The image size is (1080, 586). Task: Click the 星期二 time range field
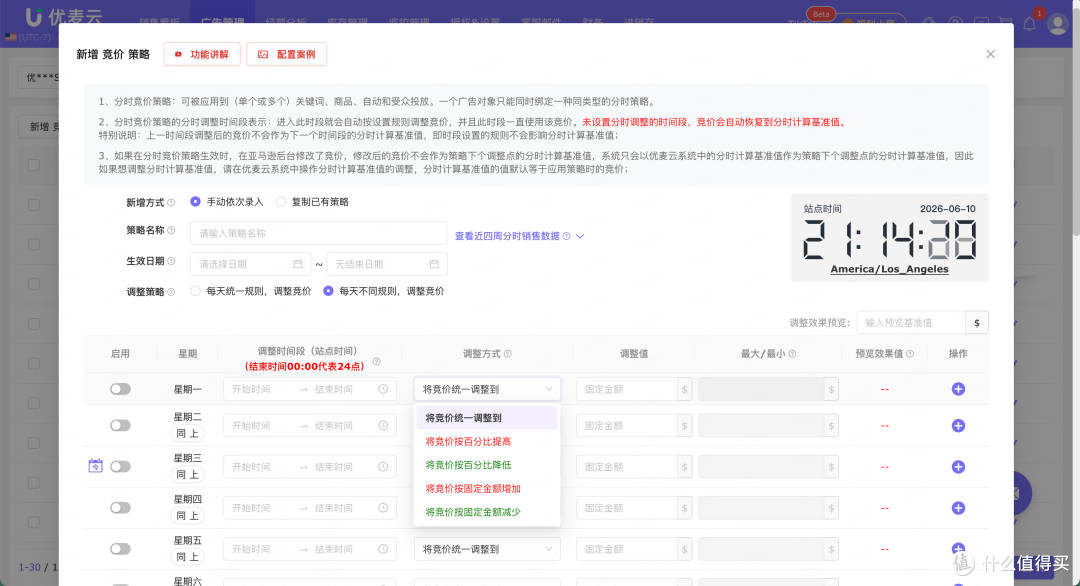[x=310, y=426]
